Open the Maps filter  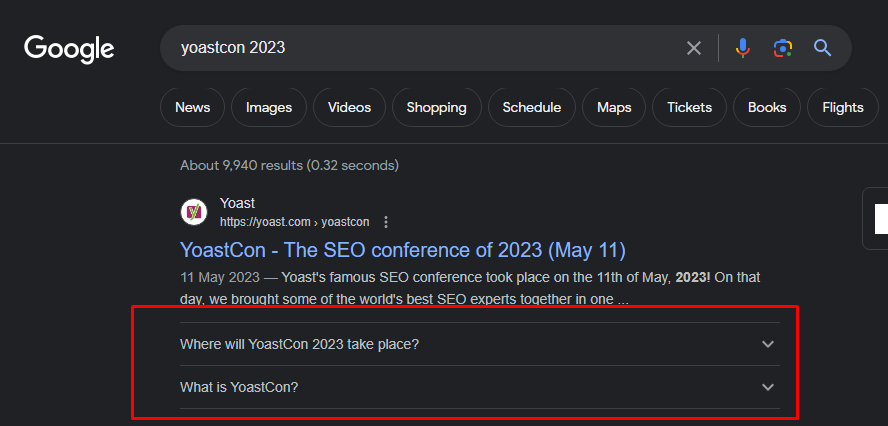pyautogui.click(x=614, y=107)
